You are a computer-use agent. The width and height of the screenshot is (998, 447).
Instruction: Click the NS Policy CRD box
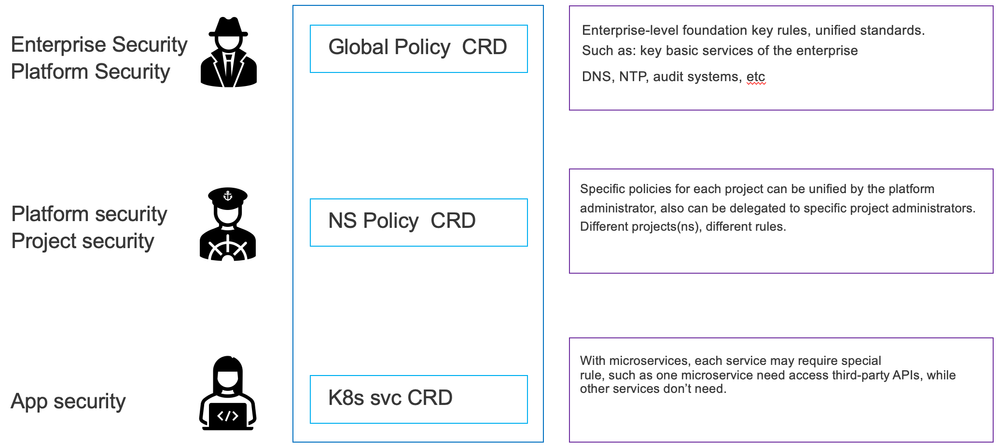[418, 221]
